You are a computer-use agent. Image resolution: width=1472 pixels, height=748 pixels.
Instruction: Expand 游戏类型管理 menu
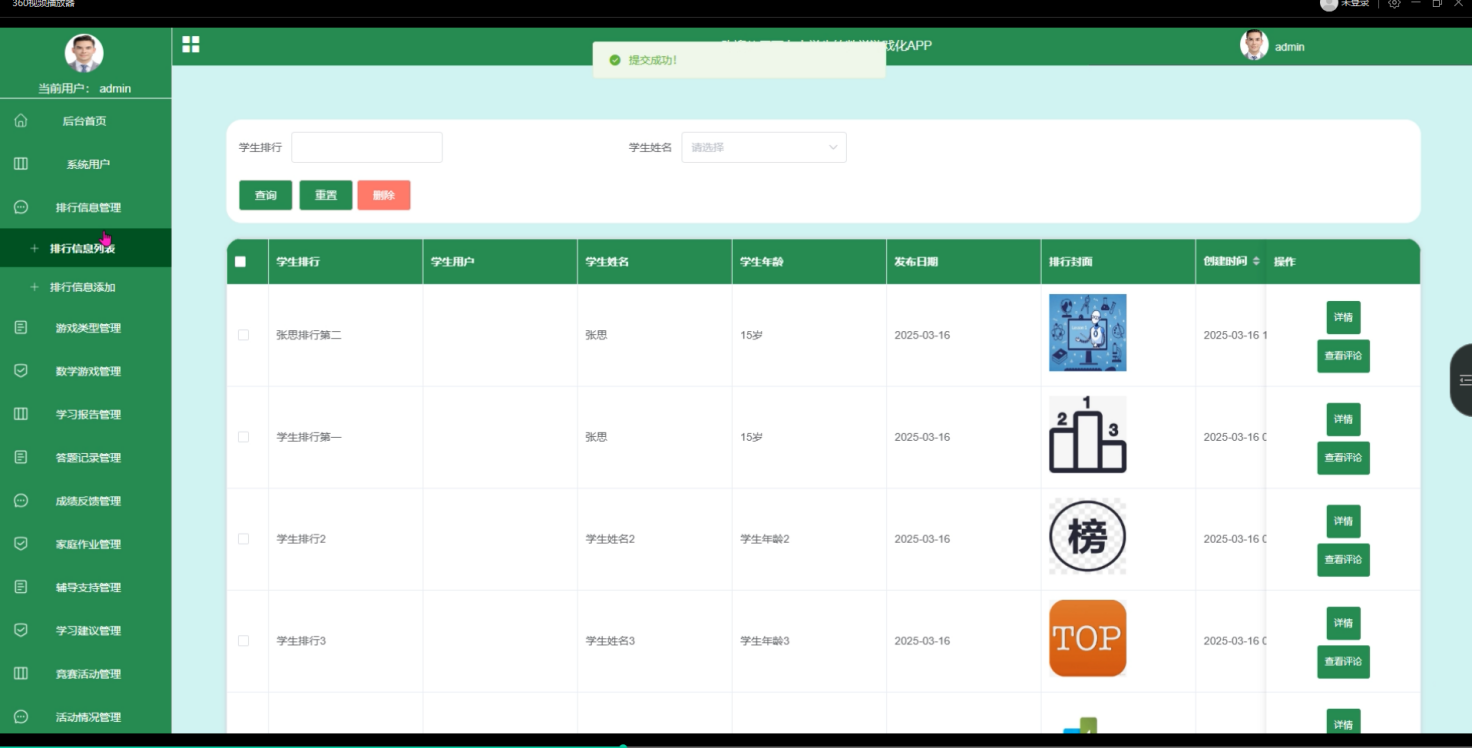click(x=88, y=328)
